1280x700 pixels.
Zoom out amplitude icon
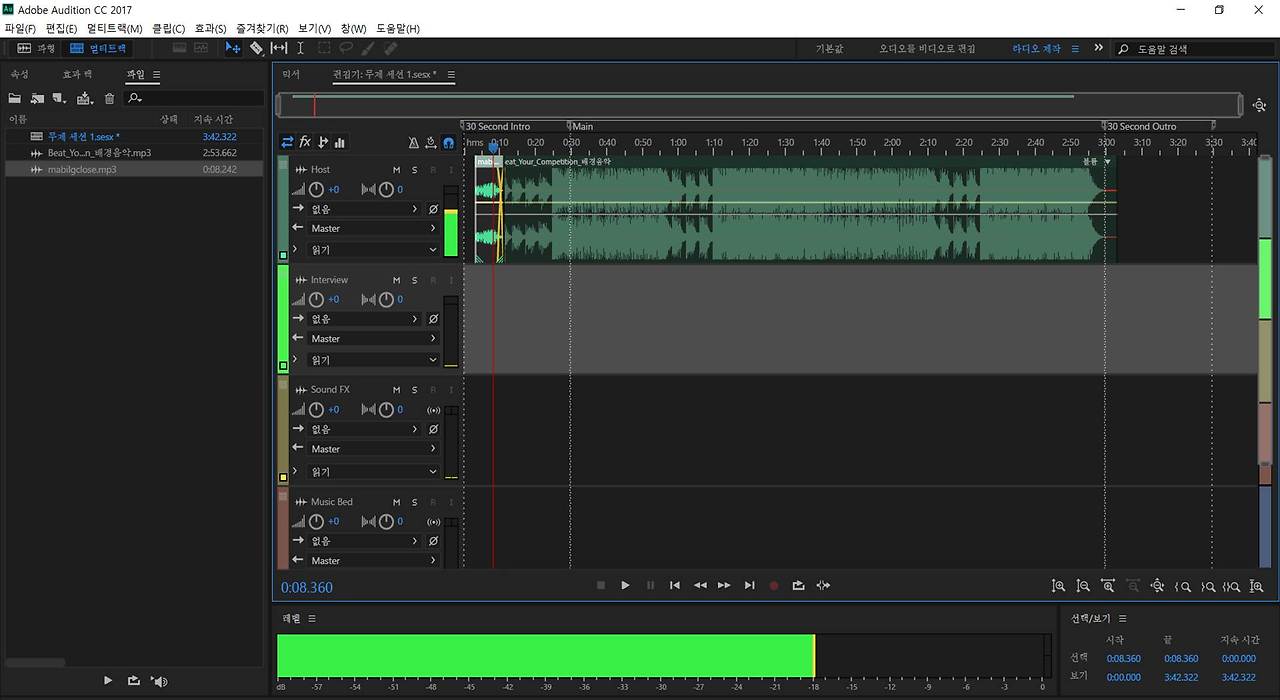tap(1083, 586)
